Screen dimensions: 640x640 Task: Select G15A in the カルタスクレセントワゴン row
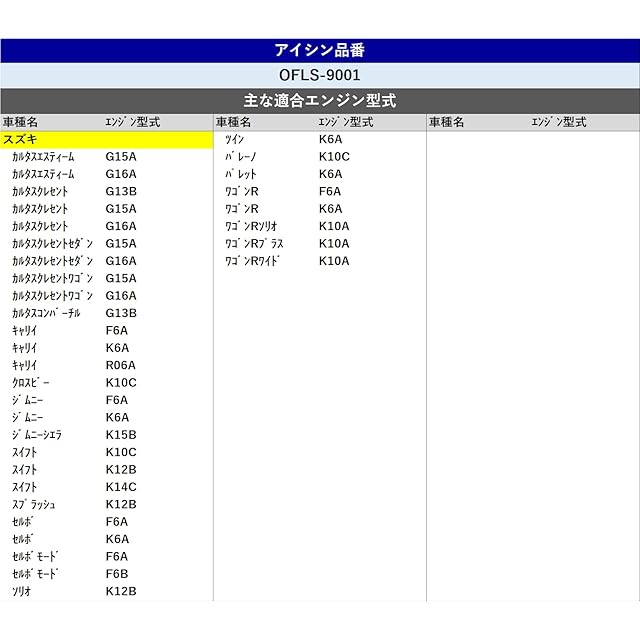coord(121,278)
